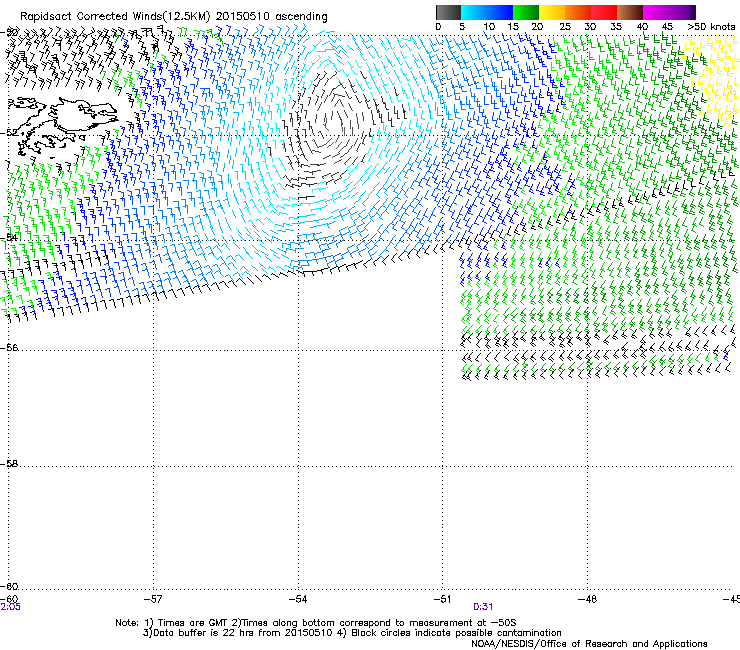
Task: Click the 'Times are GMT' note line
Action: coord(316,623)
